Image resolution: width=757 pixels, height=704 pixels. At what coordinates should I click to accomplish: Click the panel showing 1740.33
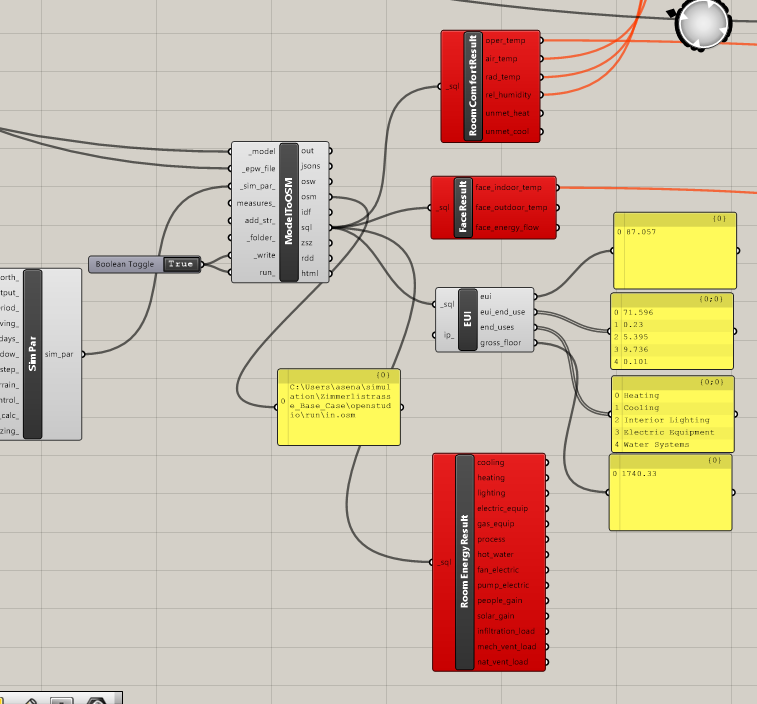point(670,492)
